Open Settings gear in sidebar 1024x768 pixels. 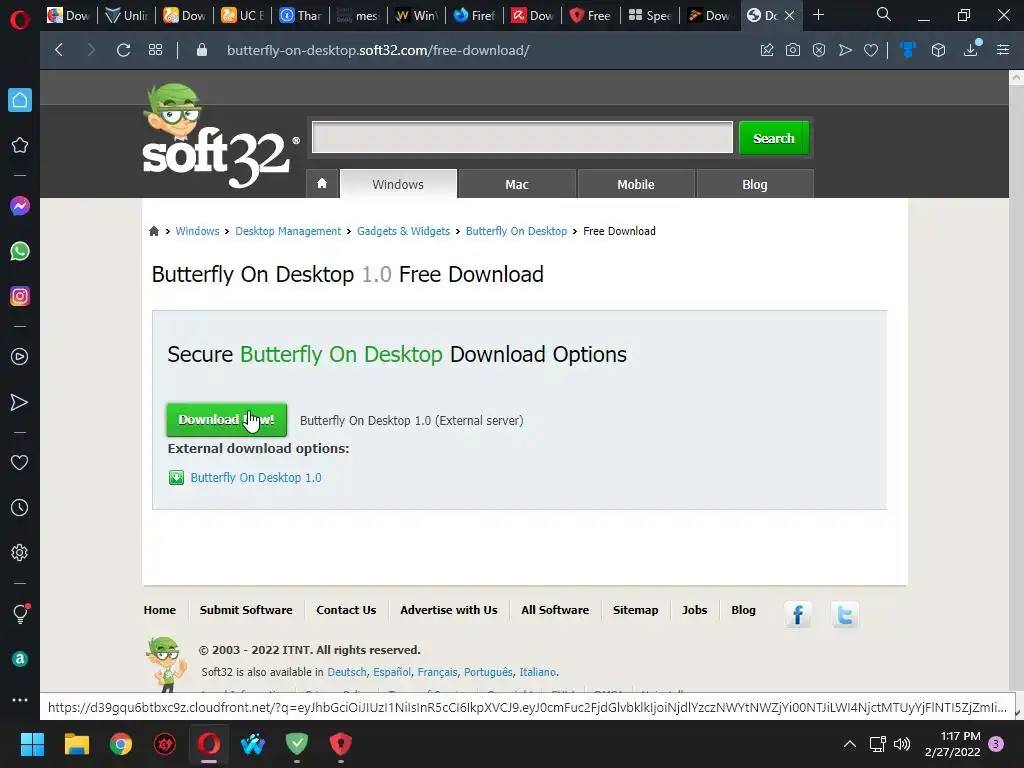(20, 552)
